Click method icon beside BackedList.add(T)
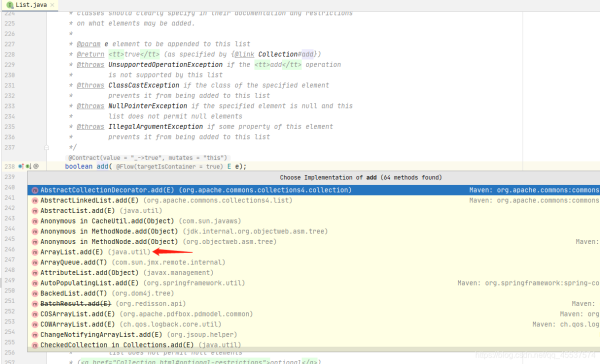This screenshot has height=364, width=600. tap(35, 294)
